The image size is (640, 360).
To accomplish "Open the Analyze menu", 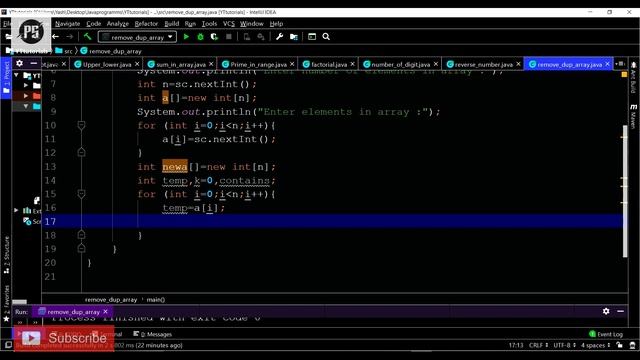I will (118, 24).
